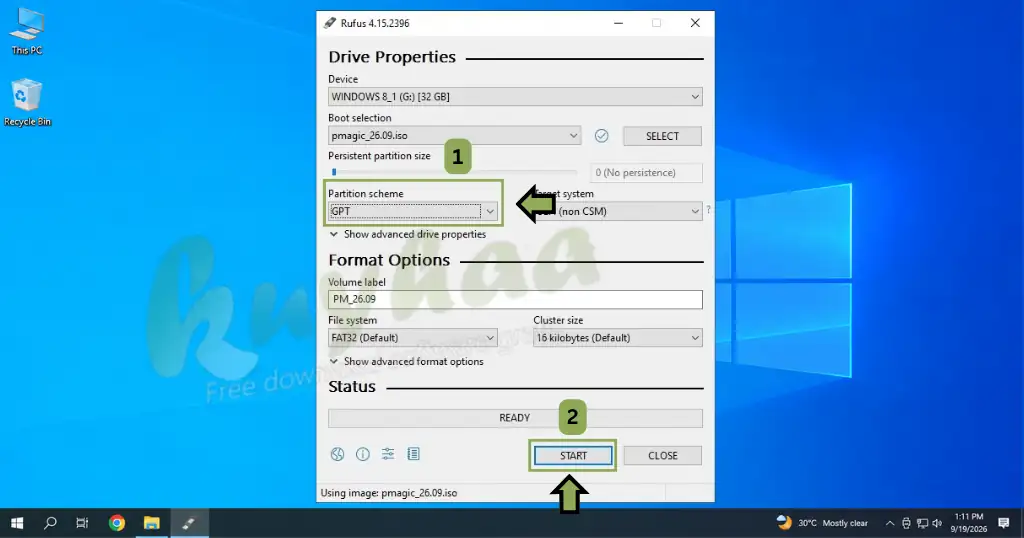The image size is (1024, 538).
Task: Open the notification center icon
Action: coord(1004,523)
